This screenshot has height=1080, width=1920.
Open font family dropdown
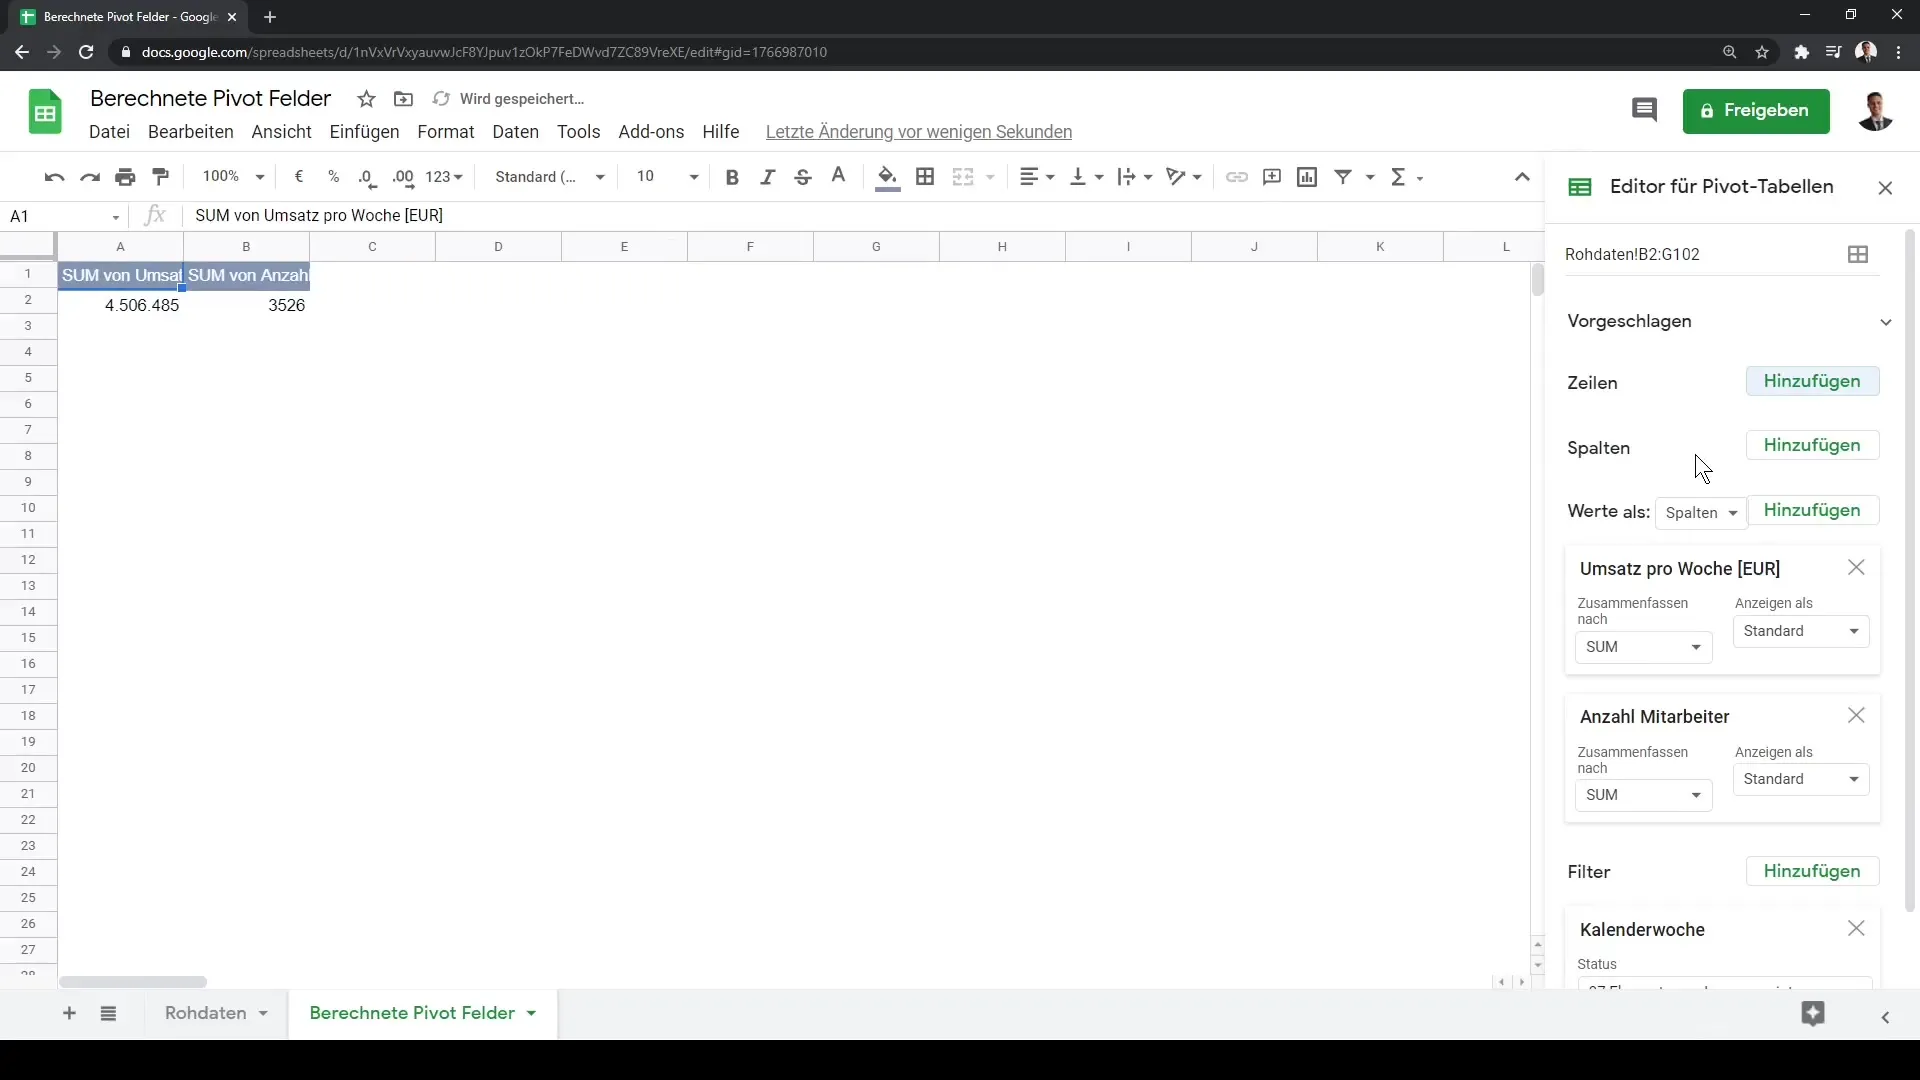click(550, 177)
